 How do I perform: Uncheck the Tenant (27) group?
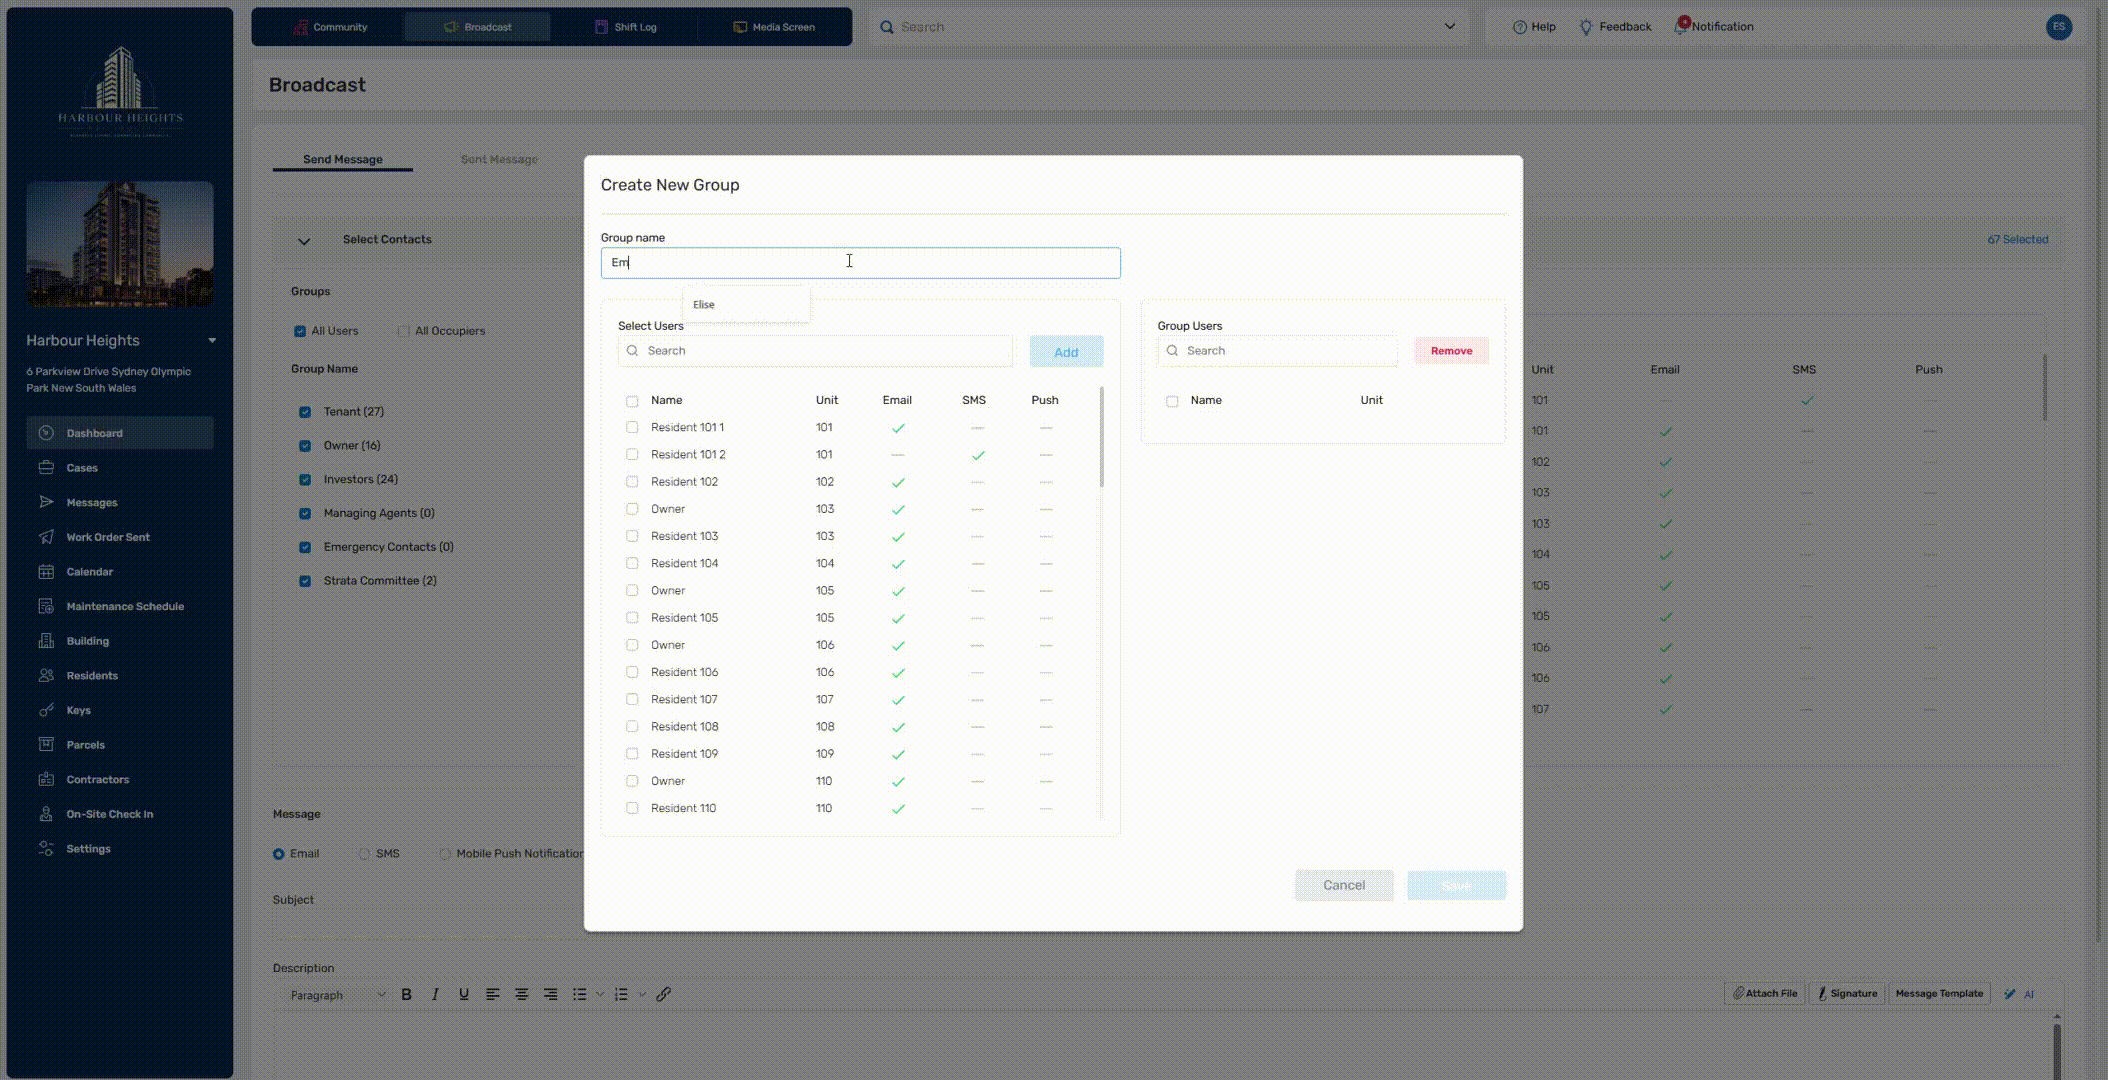[305, 412]
